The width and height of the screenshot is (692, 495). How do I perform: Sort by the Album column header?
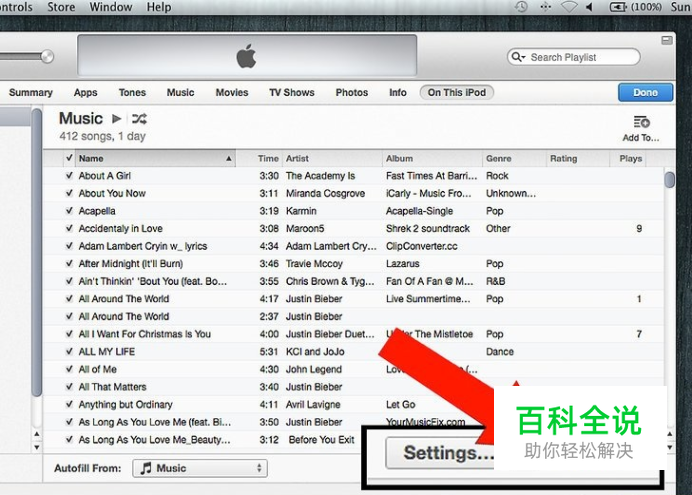[x=432, y=158]
